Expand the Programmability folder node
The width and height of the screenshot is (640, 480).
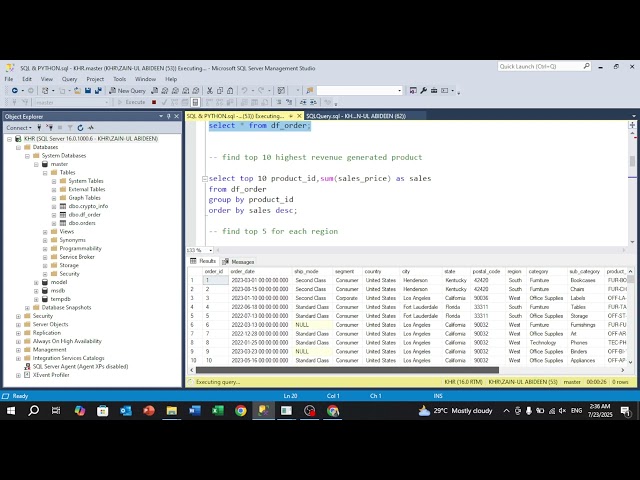point(45,249)
